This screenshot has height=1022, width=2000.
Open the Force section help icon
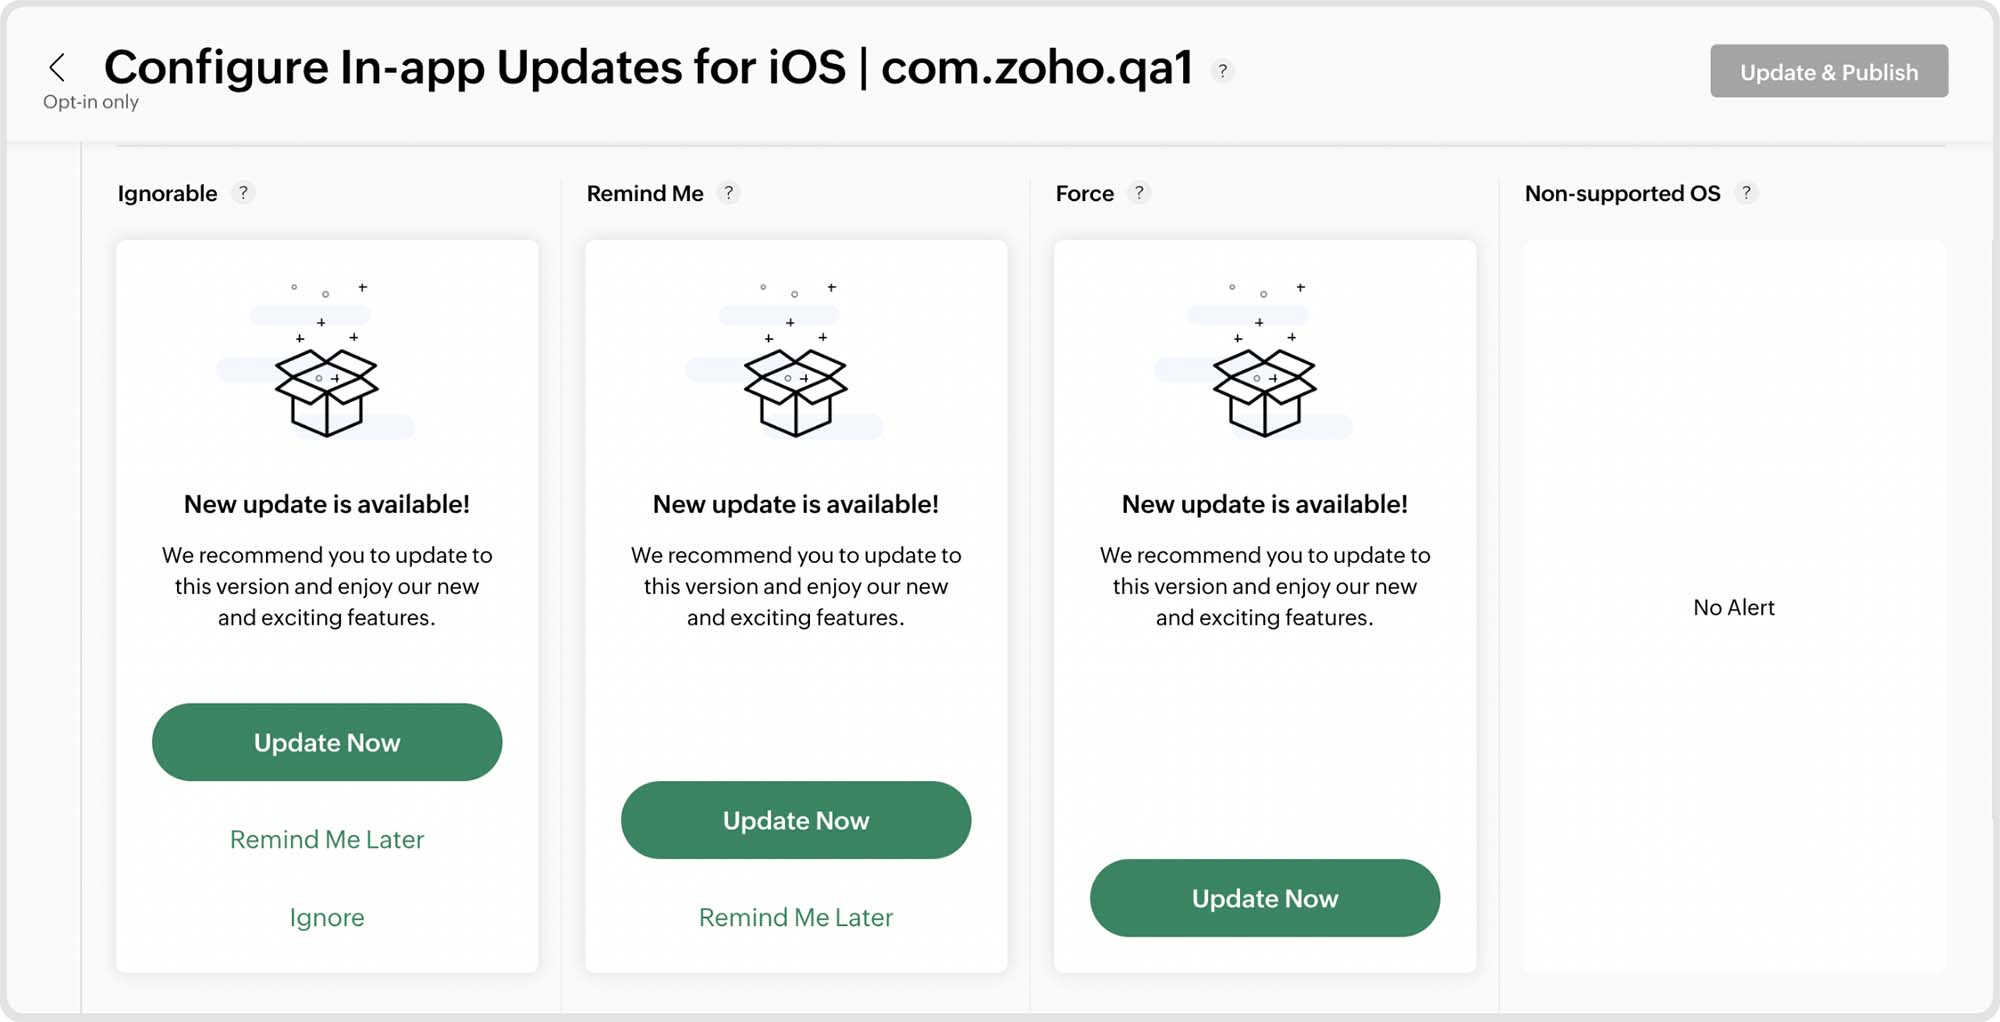pos(1139,193)
